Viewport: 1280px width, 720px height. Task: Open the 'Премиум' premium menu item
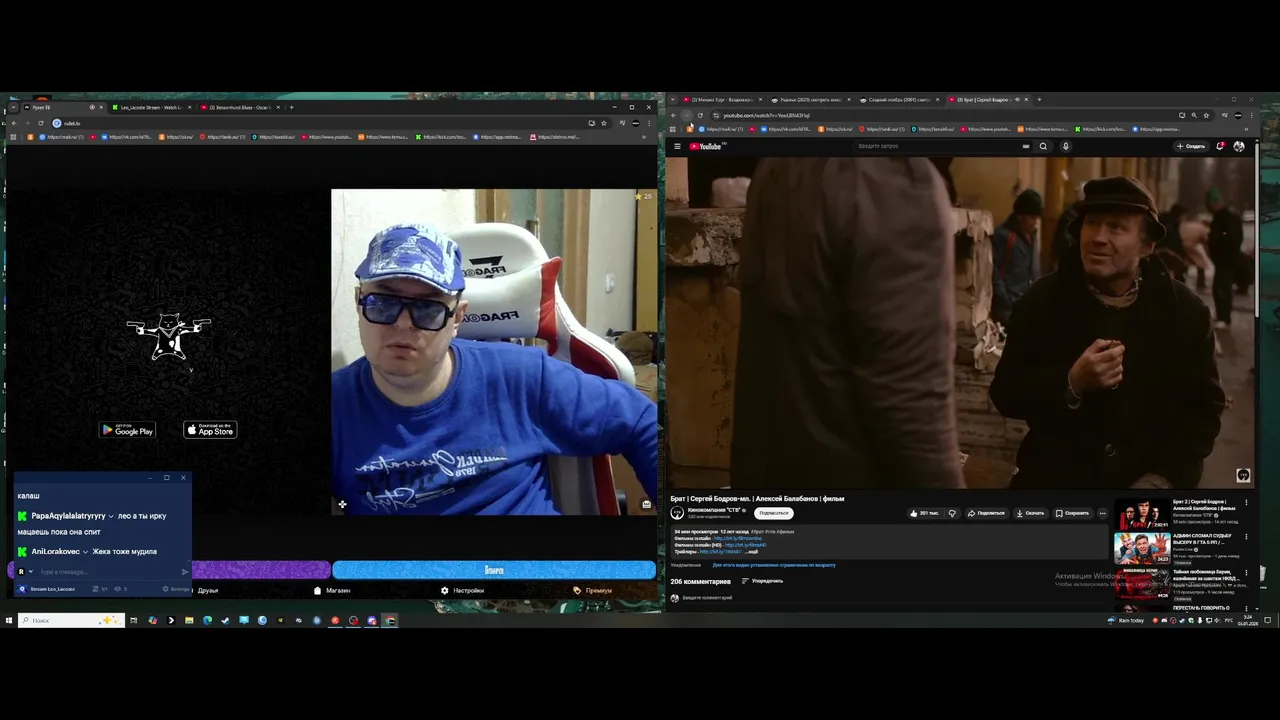(593, 590)
